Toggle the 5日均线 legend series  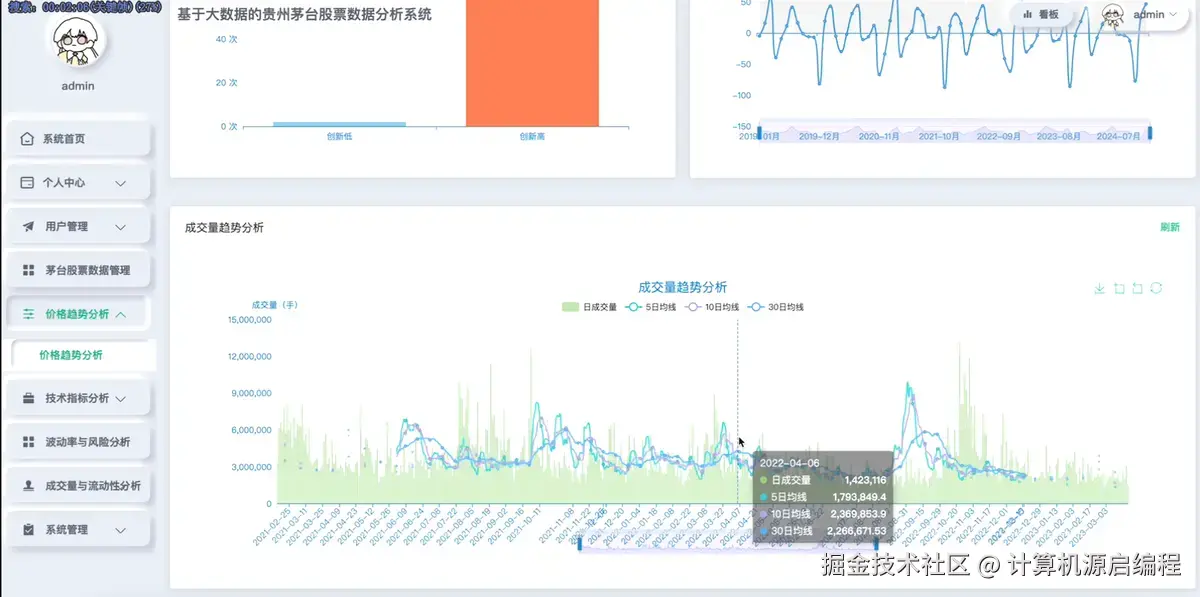pyautogui.click(x=651, y=307)
